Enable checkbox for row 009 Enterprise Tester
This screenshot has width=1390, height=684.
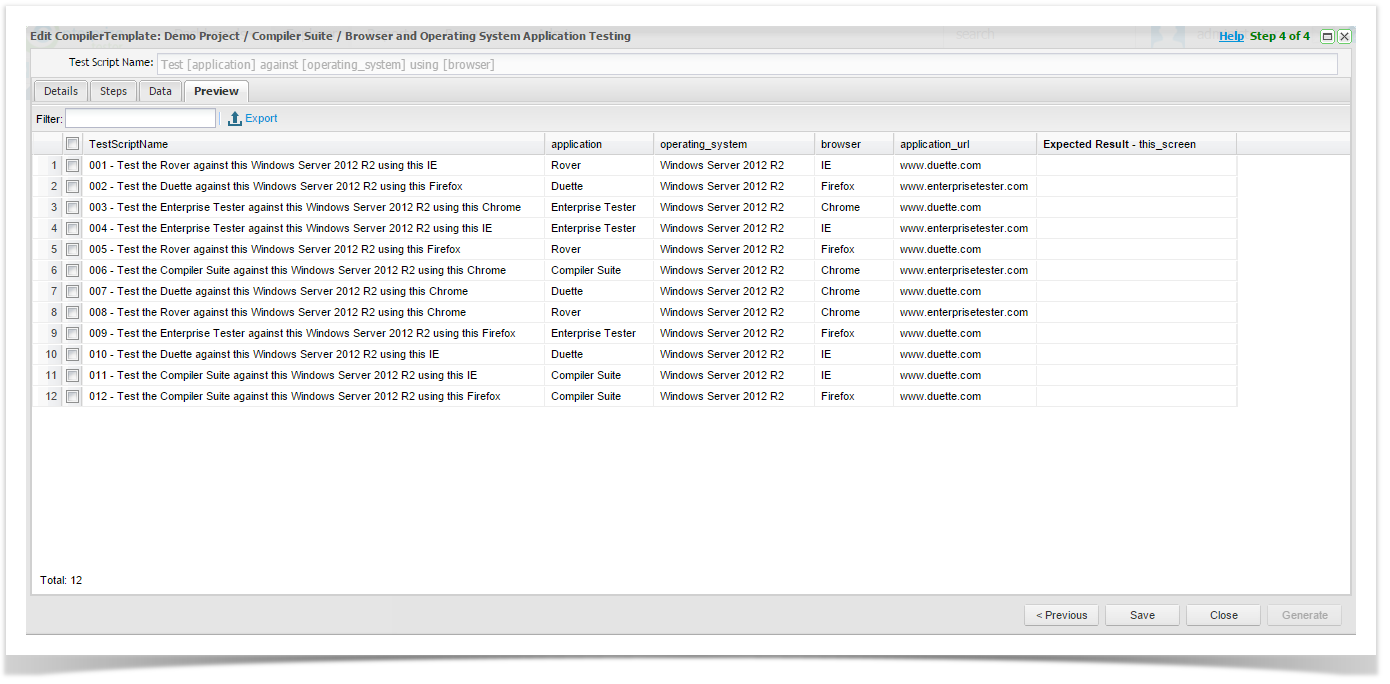73,334
